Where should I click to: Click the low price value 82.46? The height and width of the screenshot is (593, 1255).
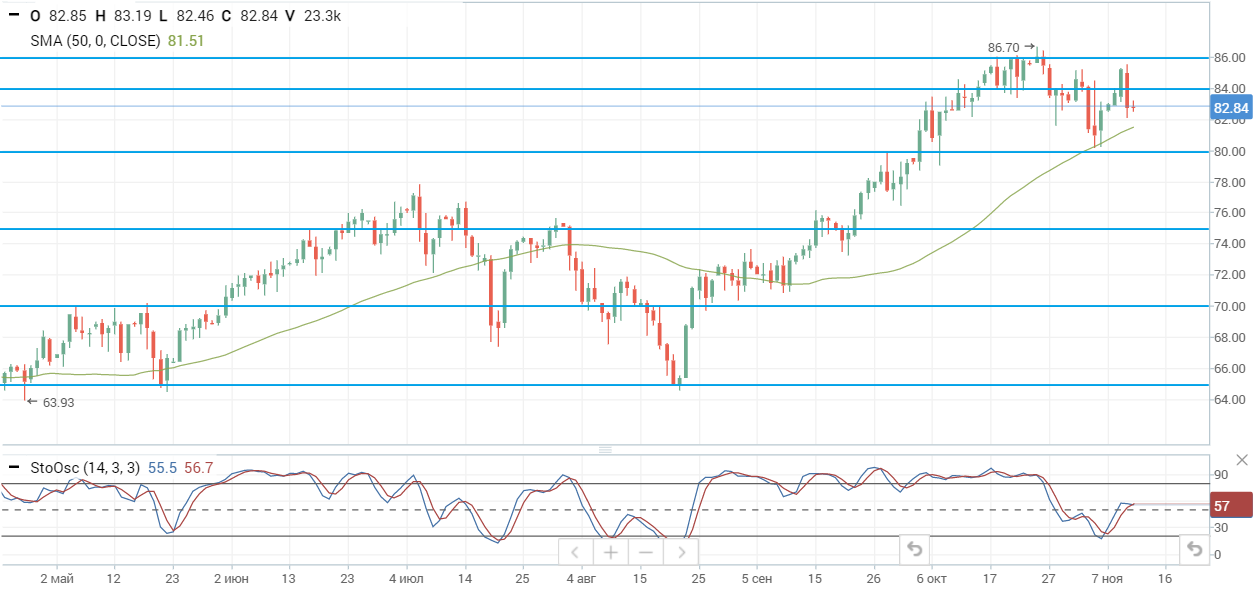(195, 16)
